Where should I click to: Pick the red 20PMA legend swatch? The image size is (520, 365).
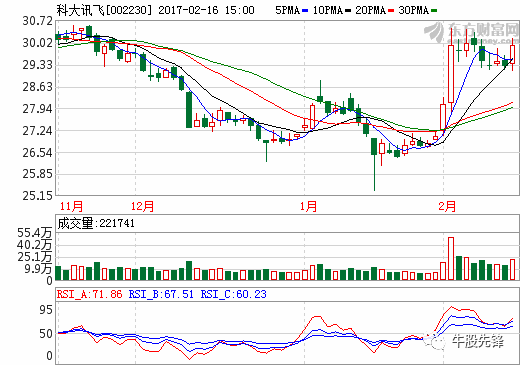pyautogui.click(x=391, y=11)
